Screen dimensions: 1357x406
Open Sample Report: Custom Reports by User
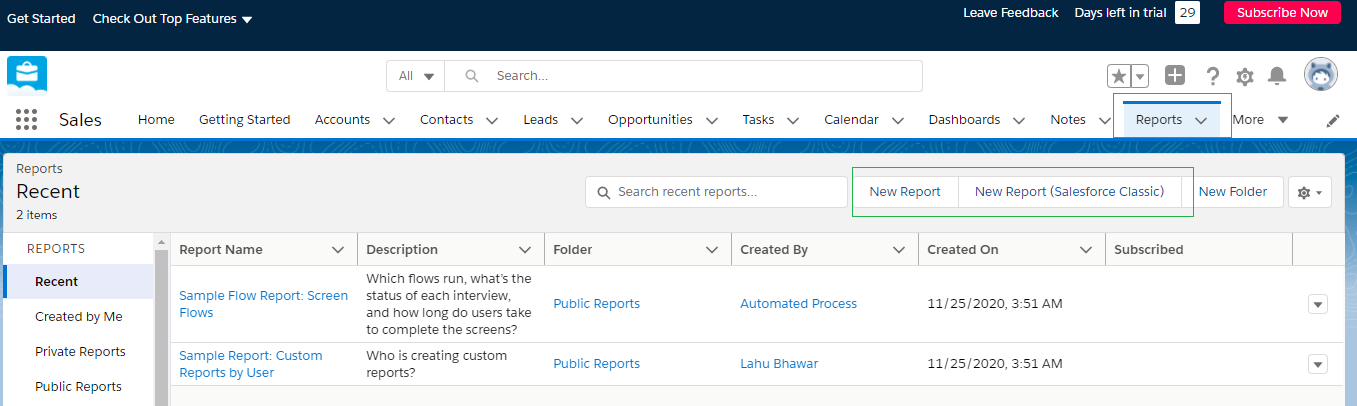(251, 364)
